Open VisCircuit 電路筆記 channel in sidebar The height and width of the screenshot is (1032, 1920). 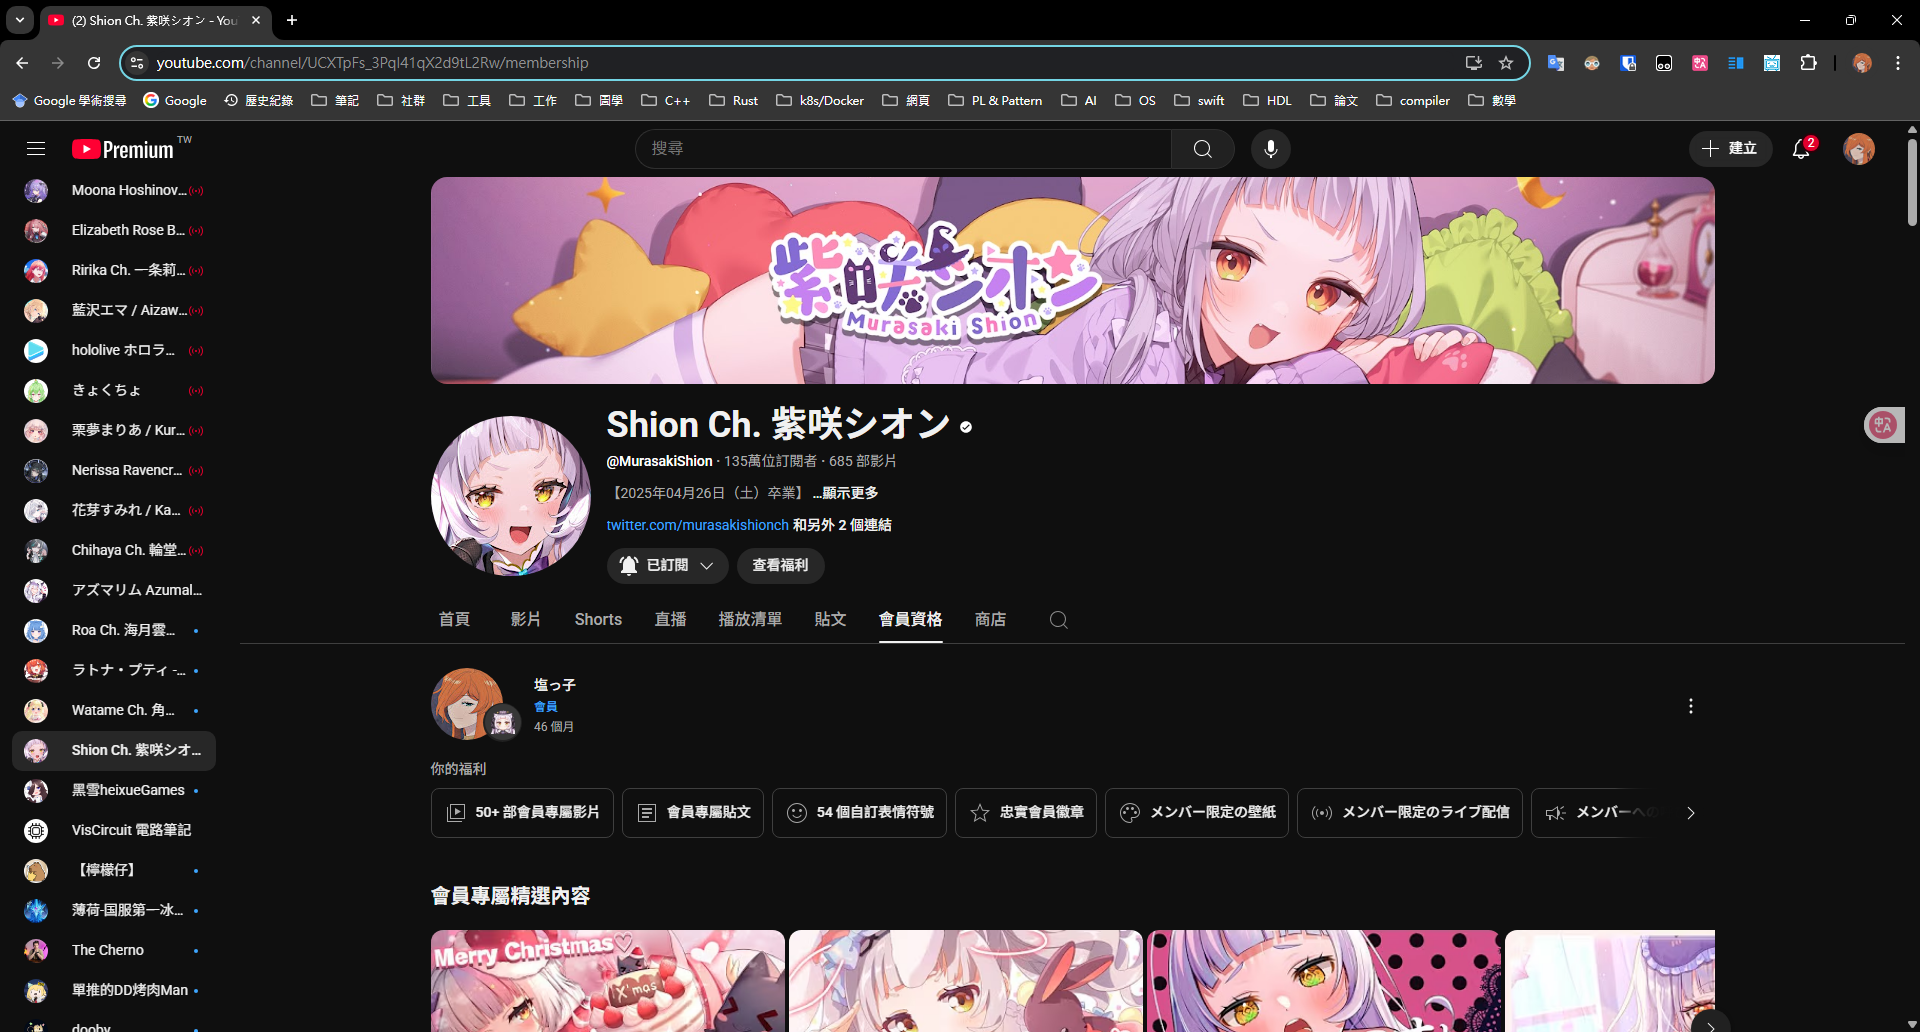113,830
